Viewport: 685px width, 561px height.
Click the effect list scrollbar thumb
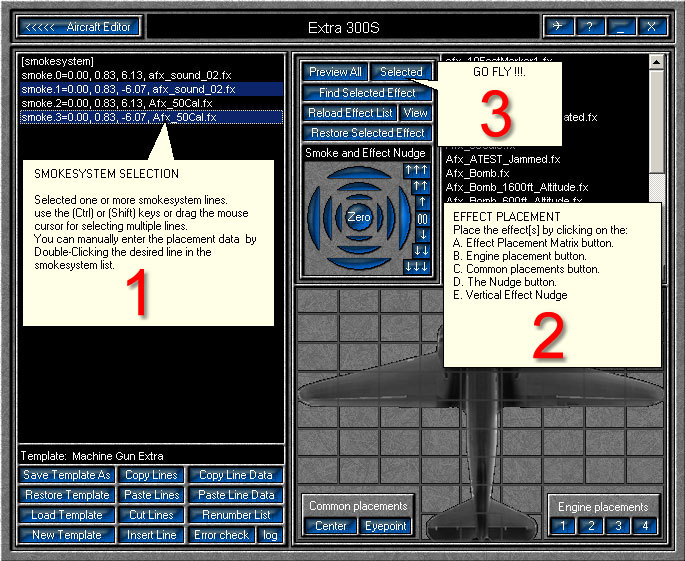click(656, 121)
